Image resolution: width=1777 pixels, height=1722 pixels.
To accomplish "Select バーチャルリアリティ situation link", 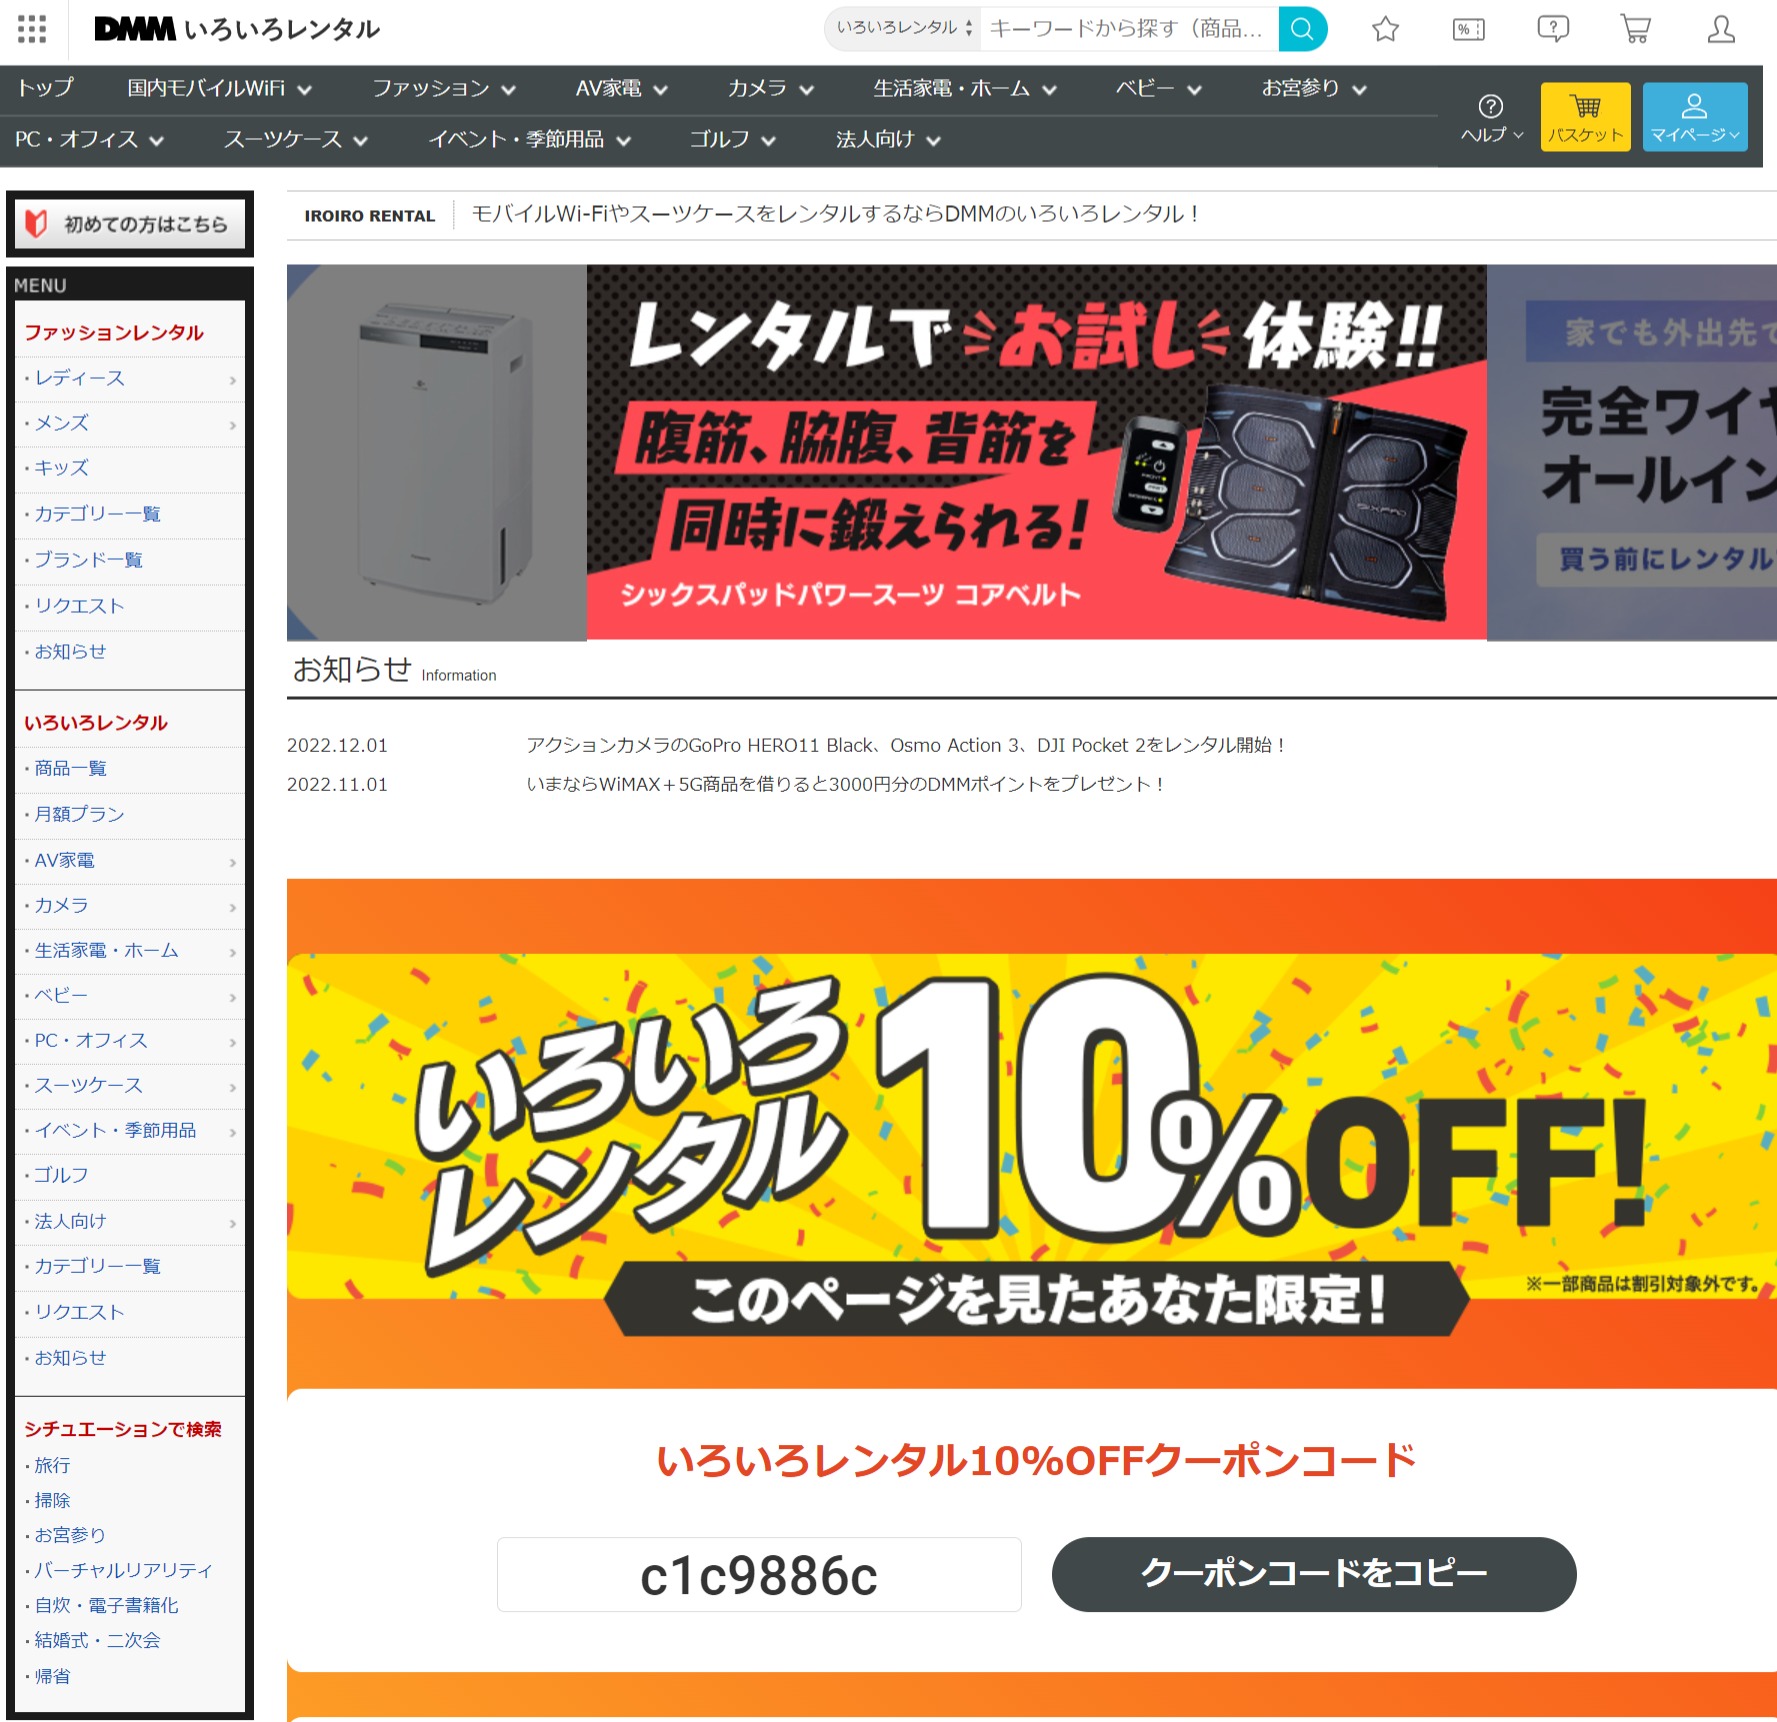I will pos(123,1571).
